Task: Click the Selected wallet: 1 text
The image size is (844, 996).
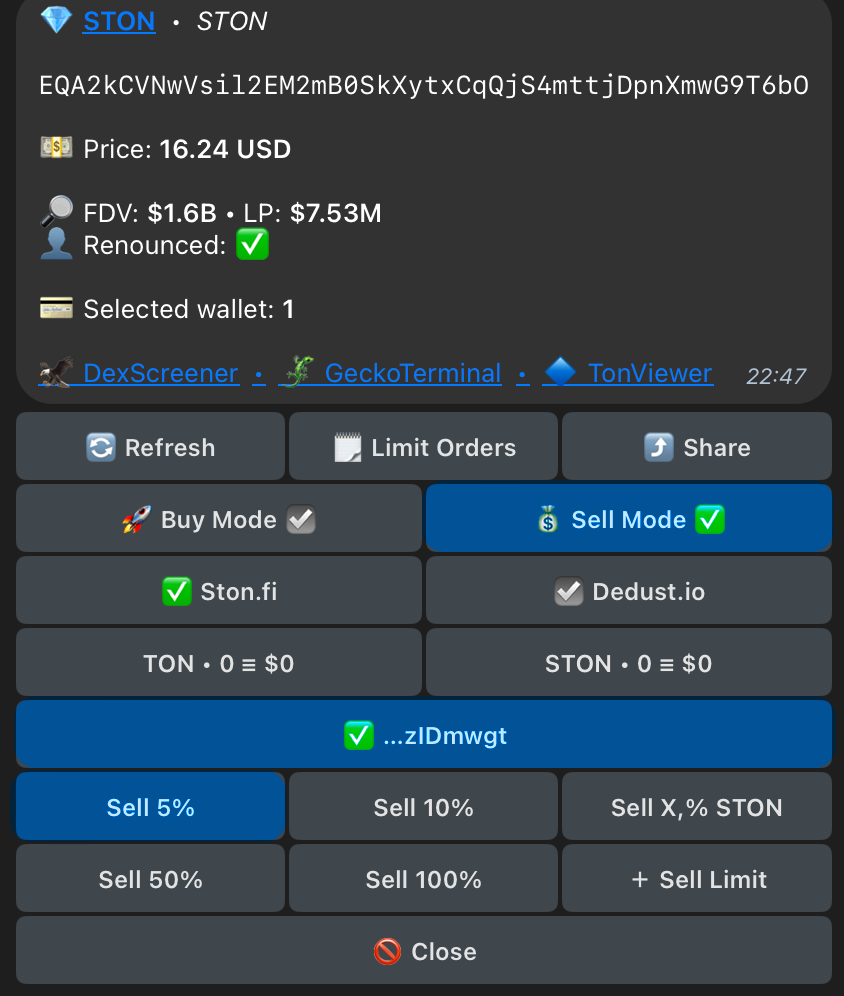Action: click(189, 309)
